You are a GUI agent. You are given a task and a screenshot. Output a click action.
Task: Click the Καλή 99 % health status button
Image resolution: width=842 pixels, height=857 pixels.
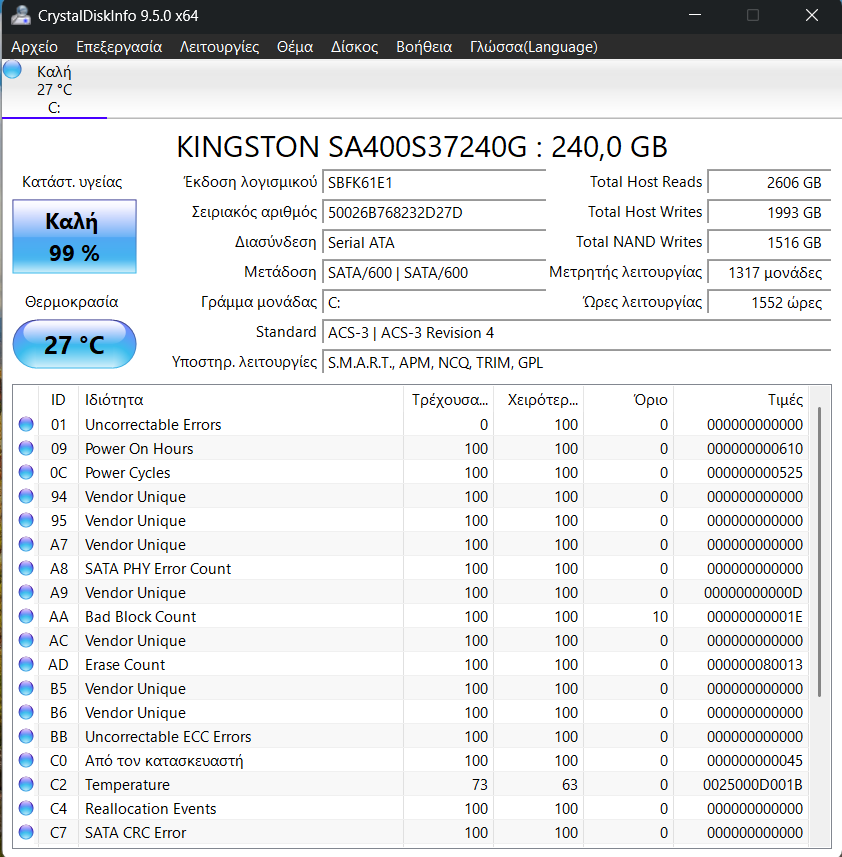pos(74,236)
